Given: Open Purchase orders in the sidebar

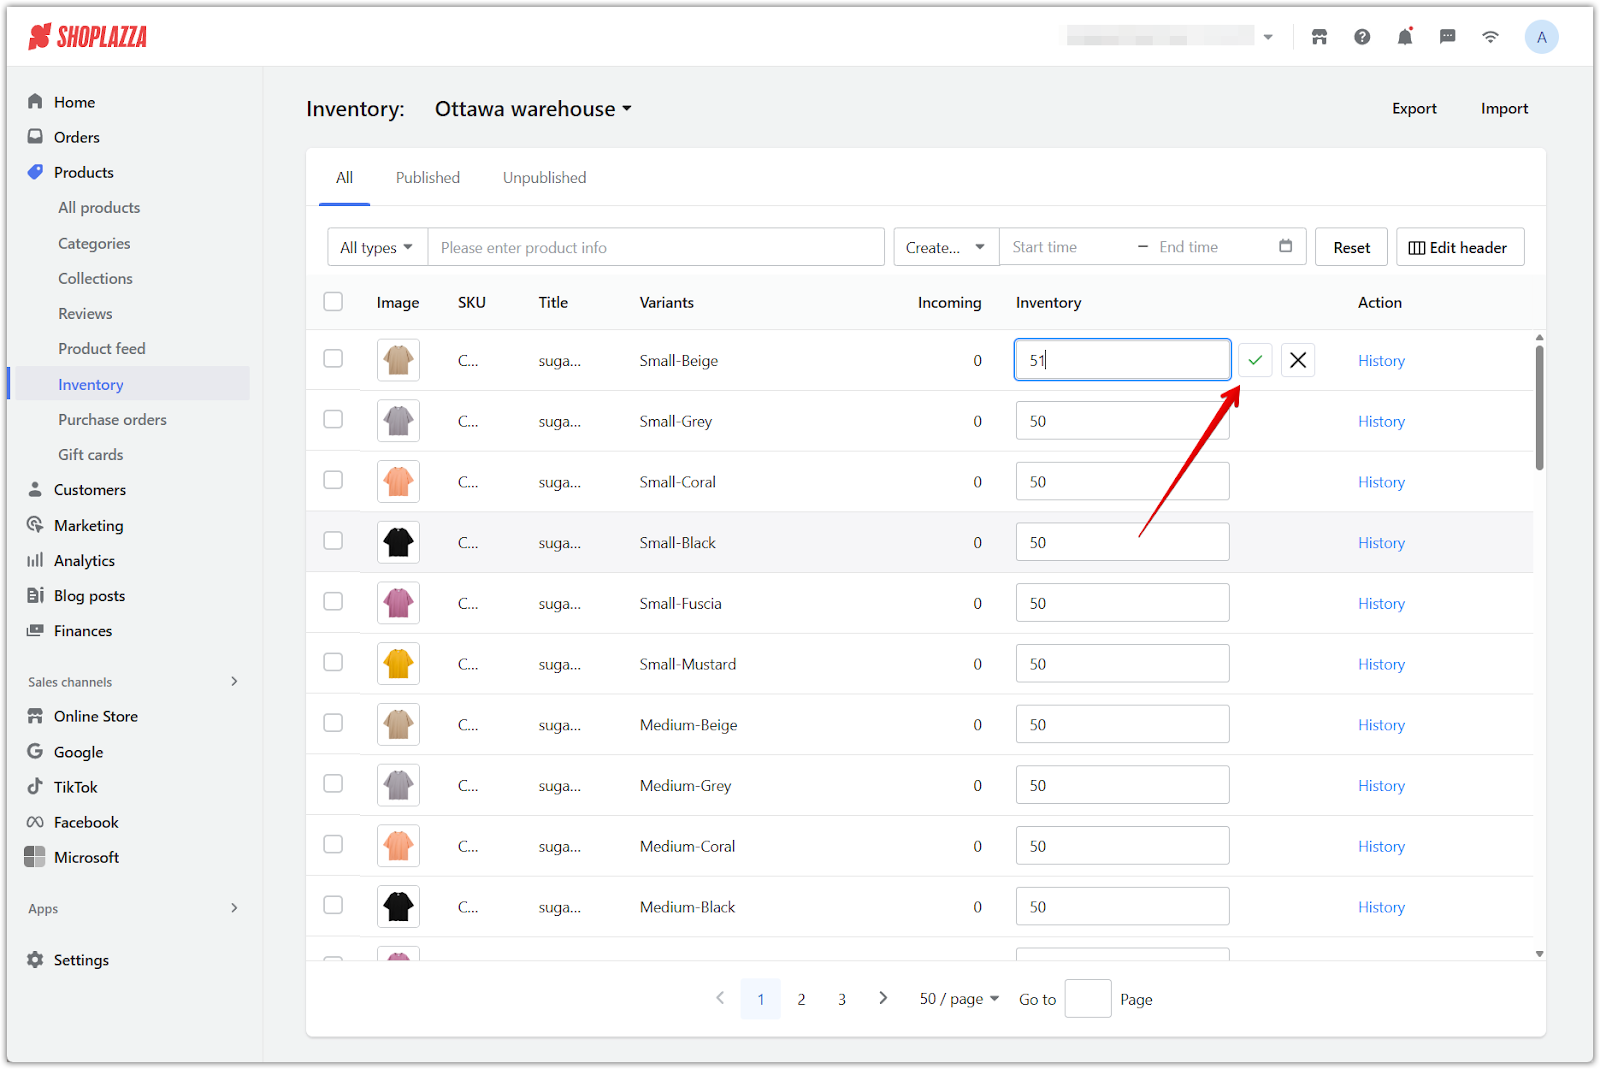Looking at the screenshot, I should pos(112,420).
